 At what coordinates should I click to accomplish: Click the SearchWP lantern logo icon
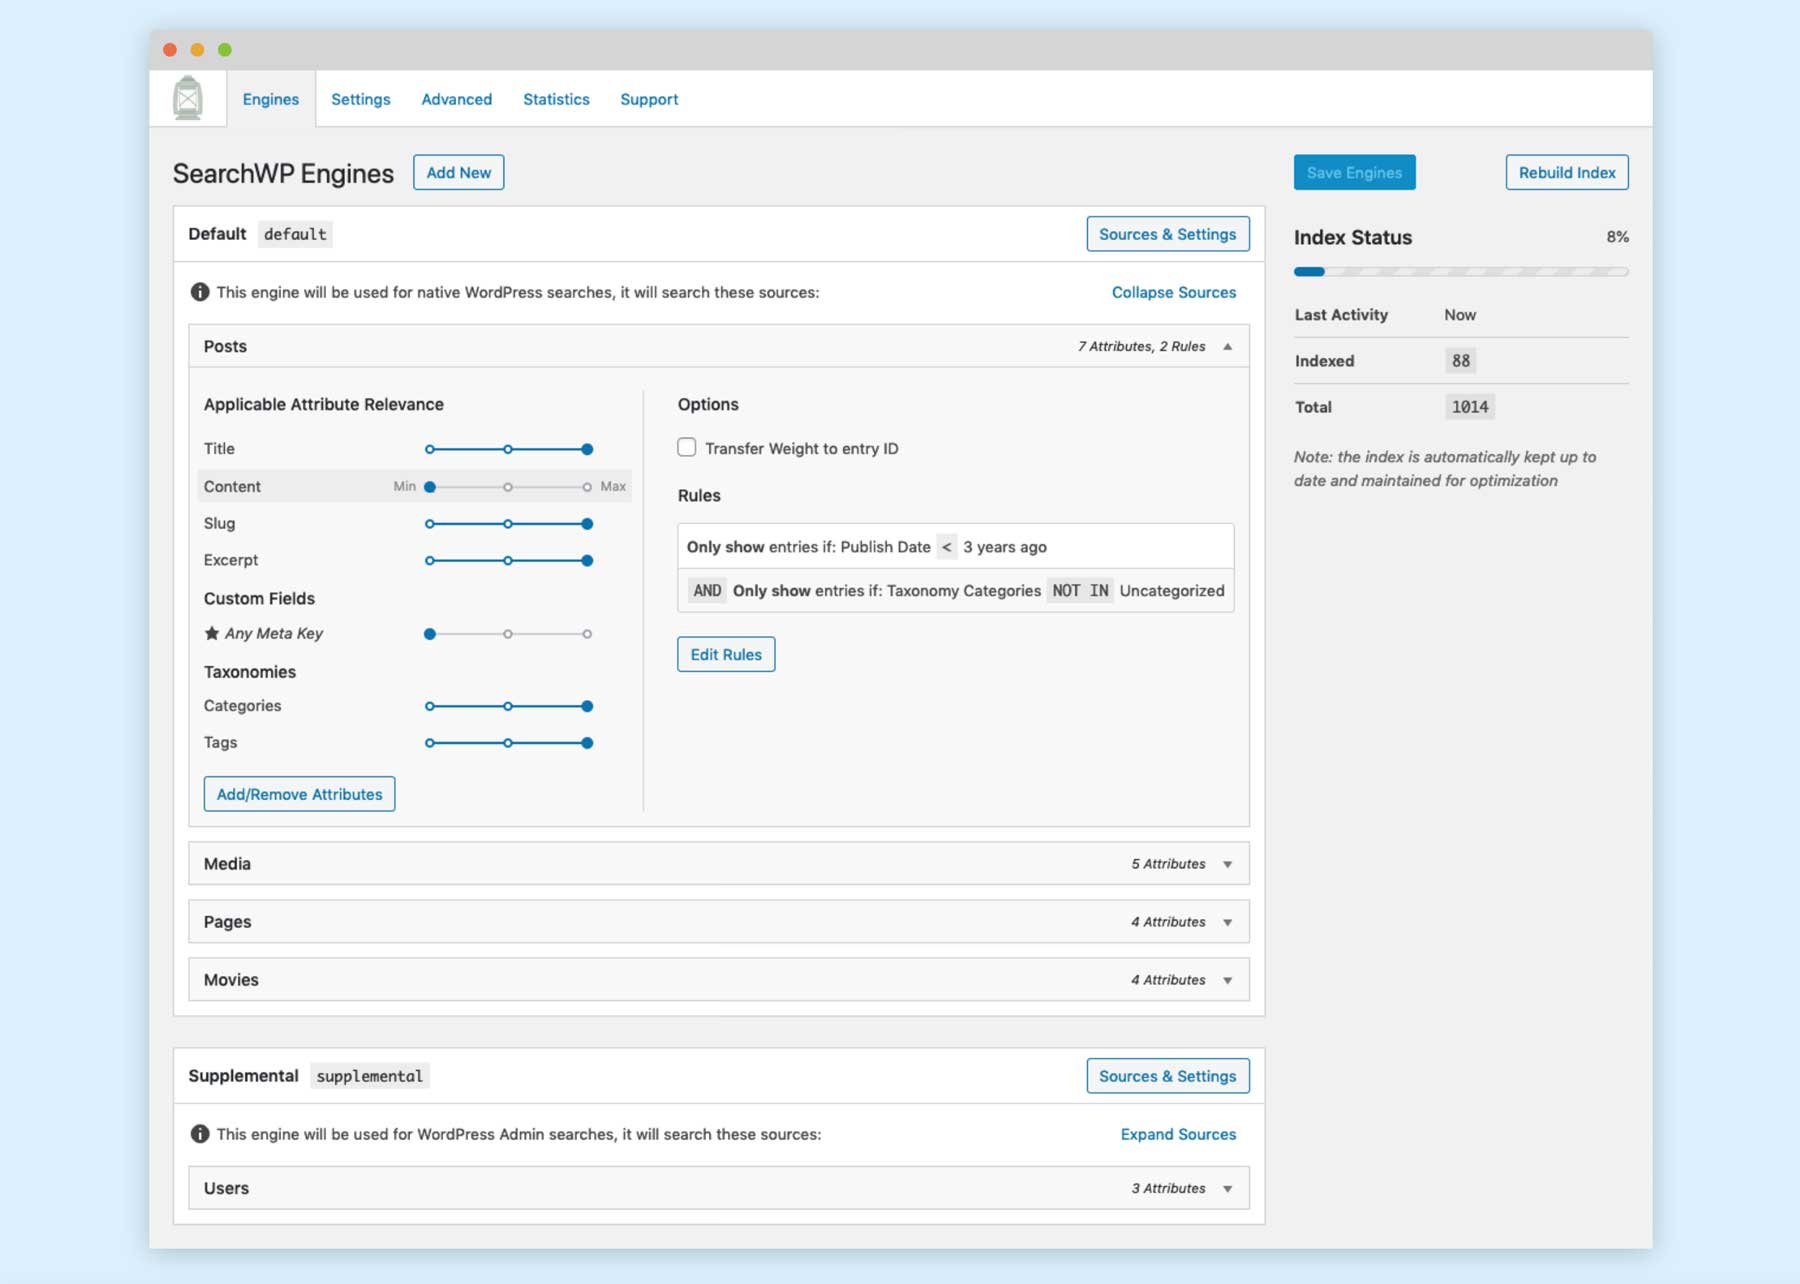[x=188, y=97]
